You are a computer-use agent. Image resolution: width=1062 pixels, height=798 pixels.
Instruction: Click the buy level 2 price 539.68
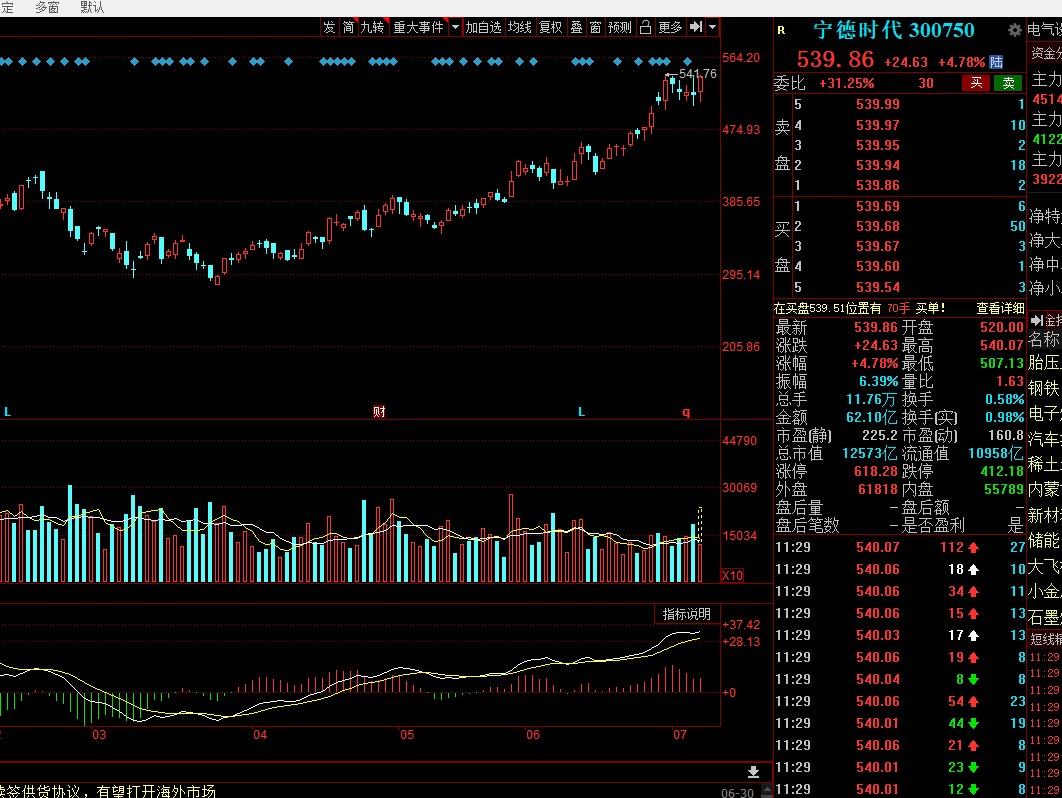click(878, 226)
